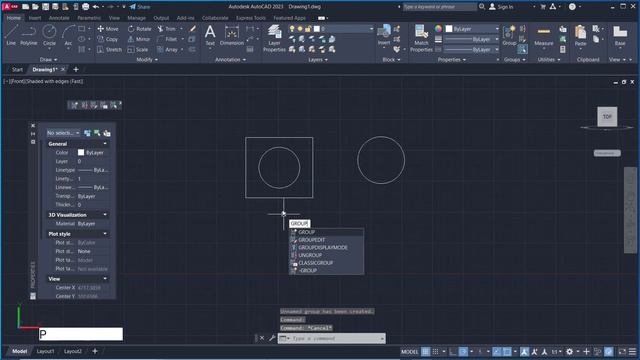Choose CLASSICGROUP from the autocomplete list

[326, 263]
